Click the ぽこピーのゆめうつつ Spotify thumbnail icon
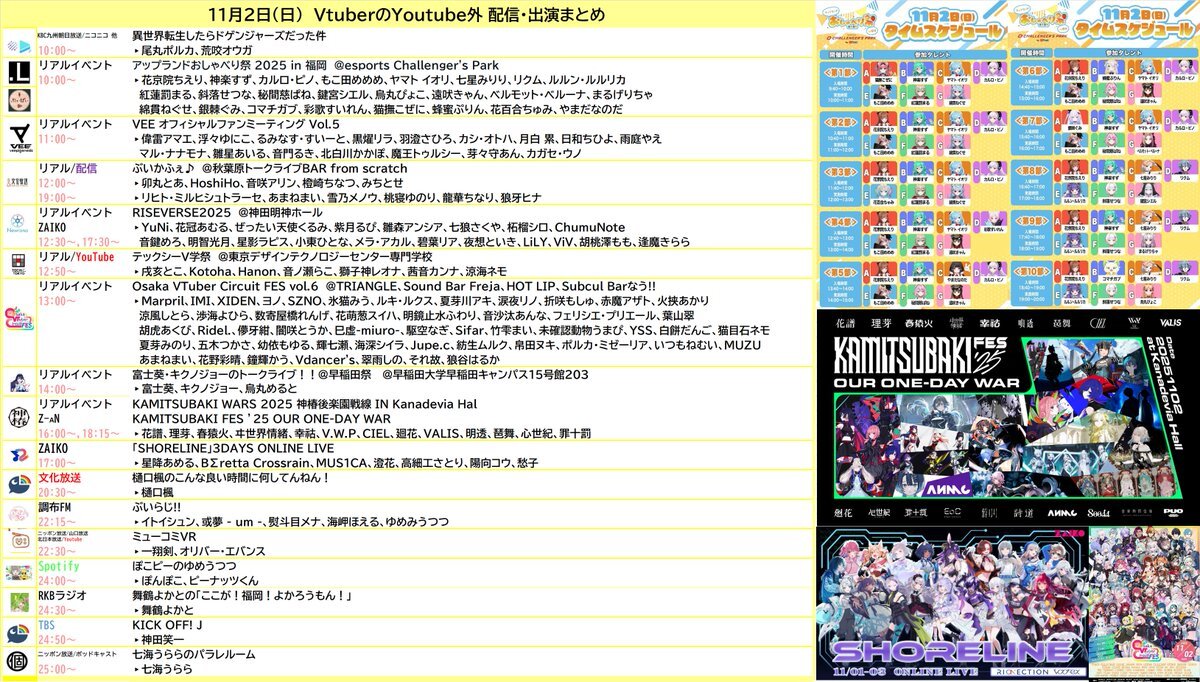 pos(18,573)
